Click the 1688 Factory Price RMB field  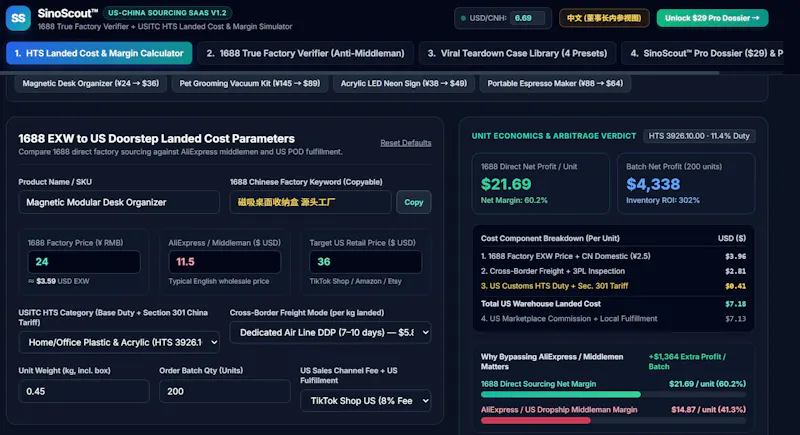pyautogui.click(x=84, y=262)
